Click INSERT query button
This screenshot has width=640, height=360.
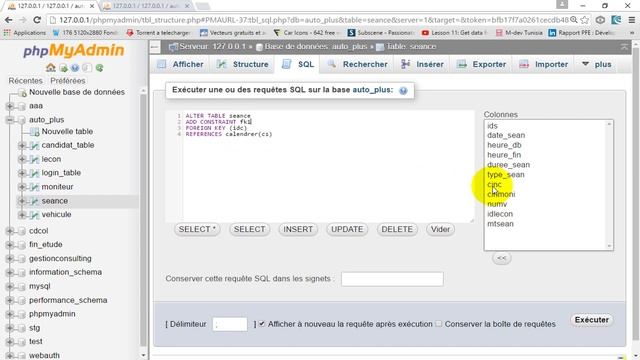coord(298,229)
